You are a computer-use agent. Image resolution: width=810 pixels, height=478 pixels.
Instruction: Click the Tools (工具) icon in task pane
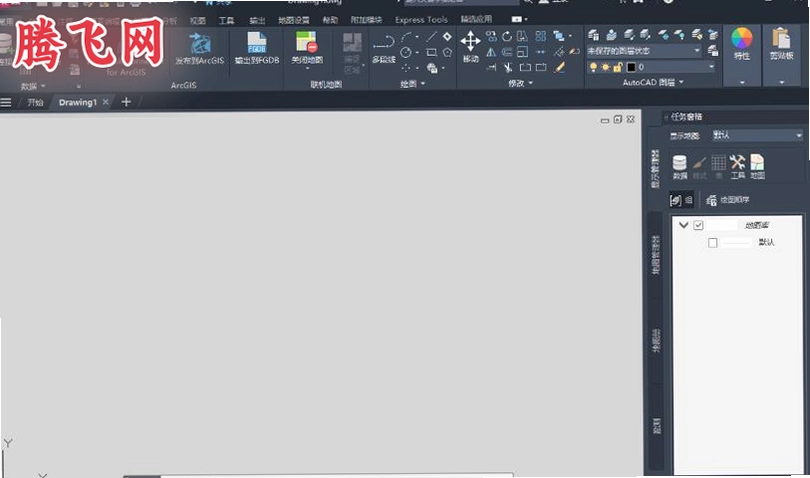(x=737, y=167)
